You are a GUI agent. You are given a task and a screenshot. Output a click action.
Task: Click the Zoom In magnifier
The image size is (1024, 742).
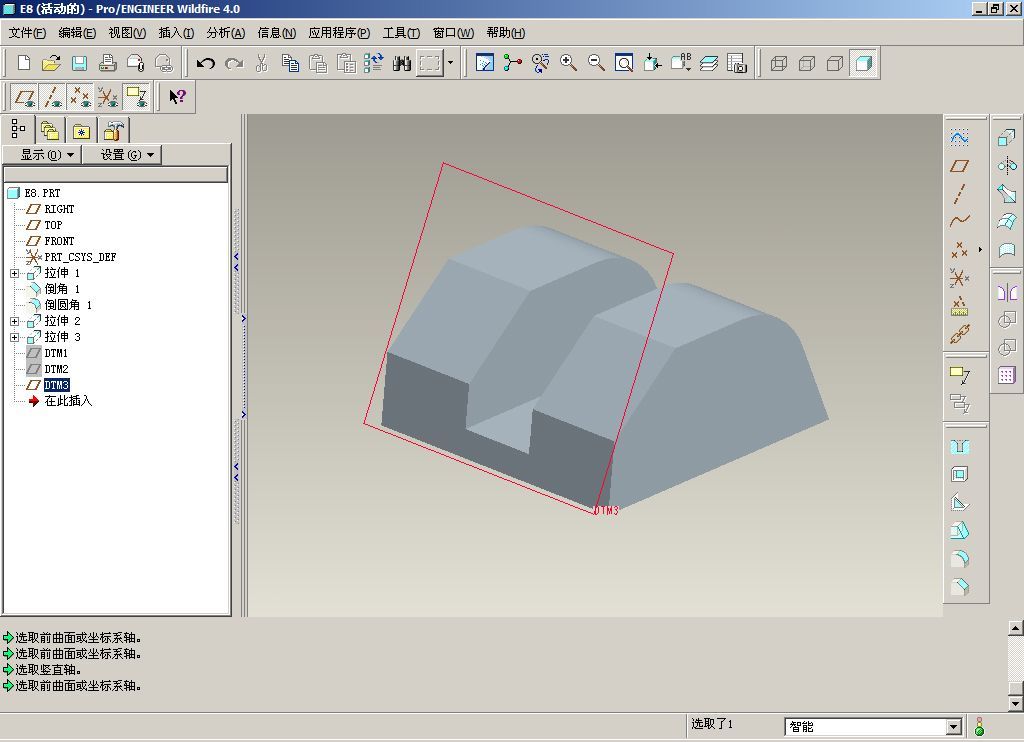coord(568,63)
